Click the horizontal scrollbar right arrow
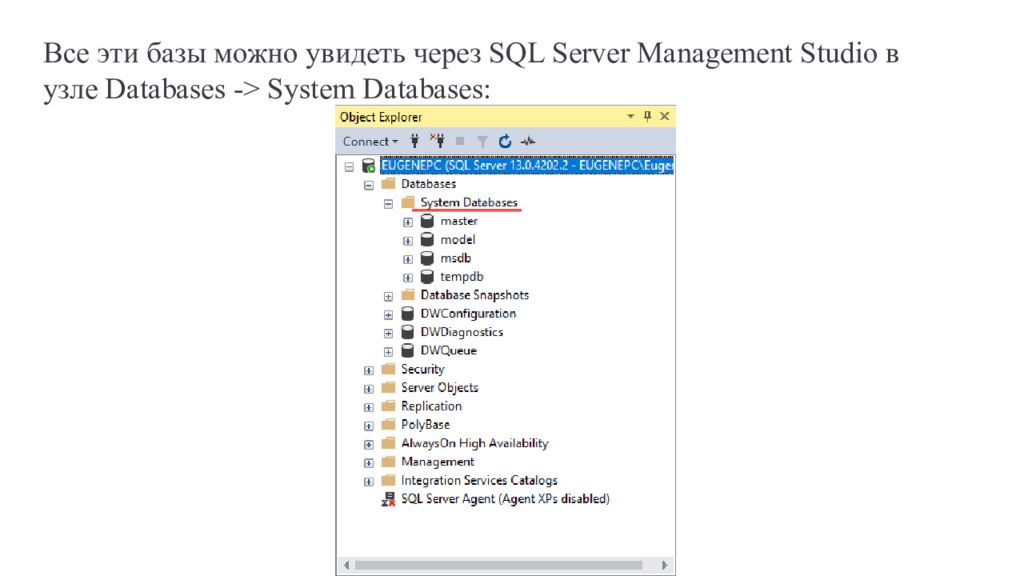1024x576 pixels. [x=664, y=565]
